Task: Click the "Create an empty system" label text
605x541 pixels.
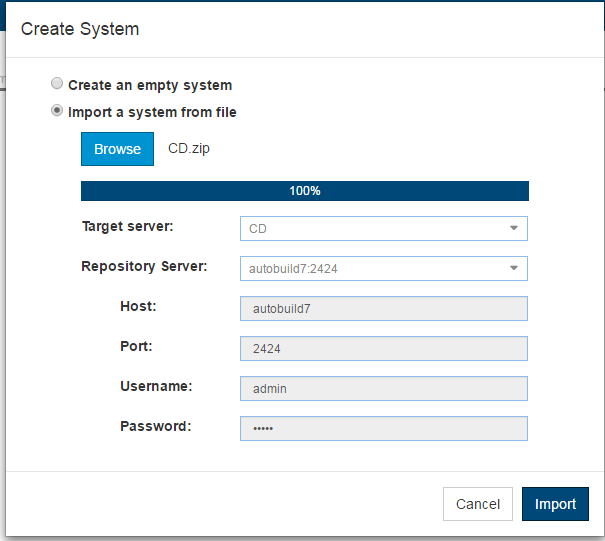Action: pyautogui.click(x=150, y=85)
